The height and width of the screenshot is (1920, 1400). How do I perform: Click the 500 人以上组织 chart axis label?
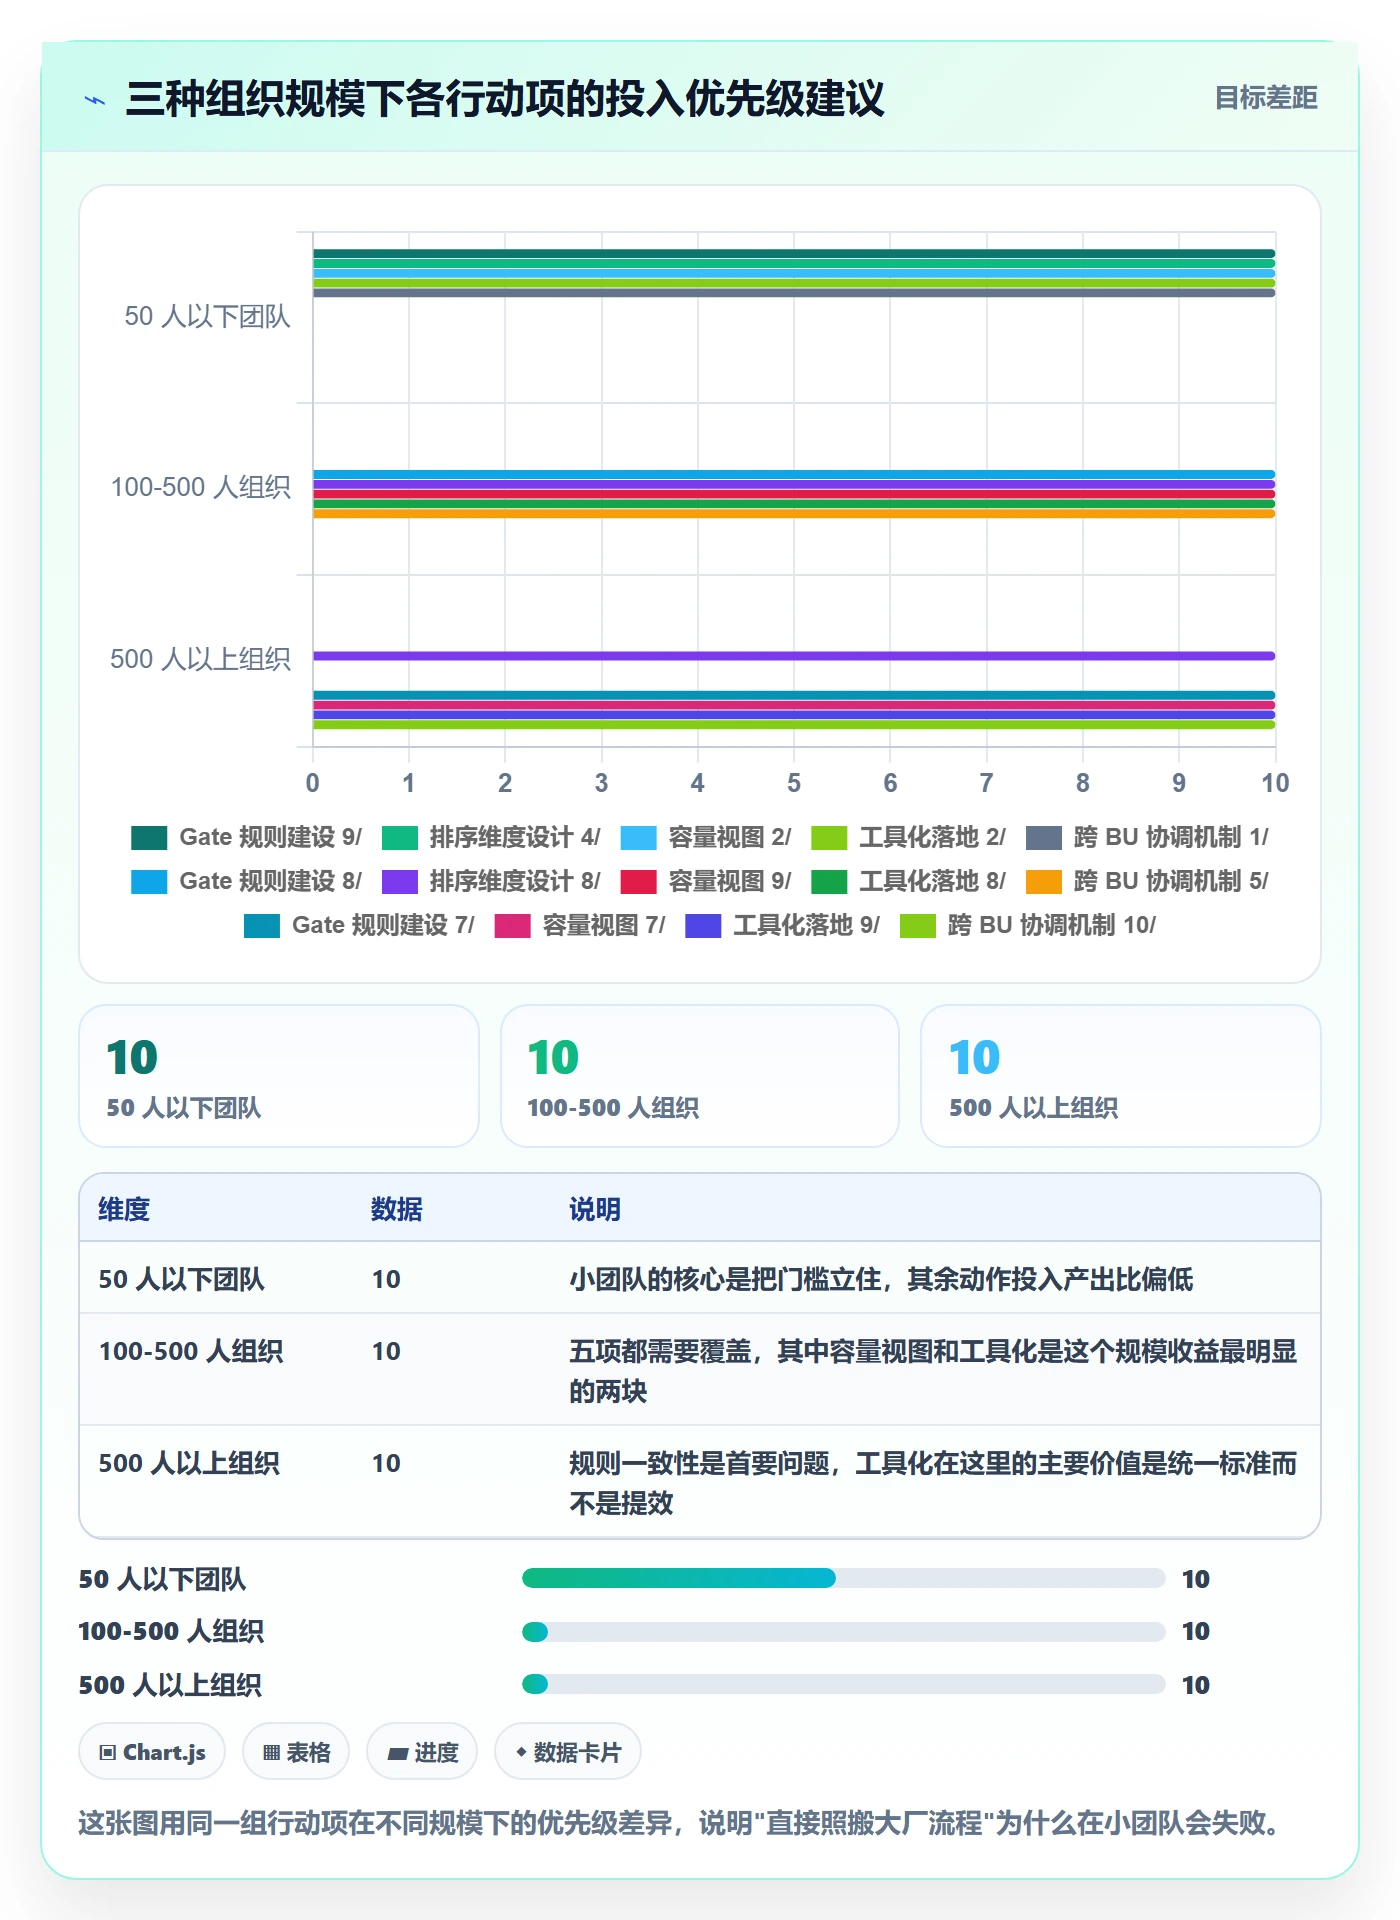click(200, 659)
